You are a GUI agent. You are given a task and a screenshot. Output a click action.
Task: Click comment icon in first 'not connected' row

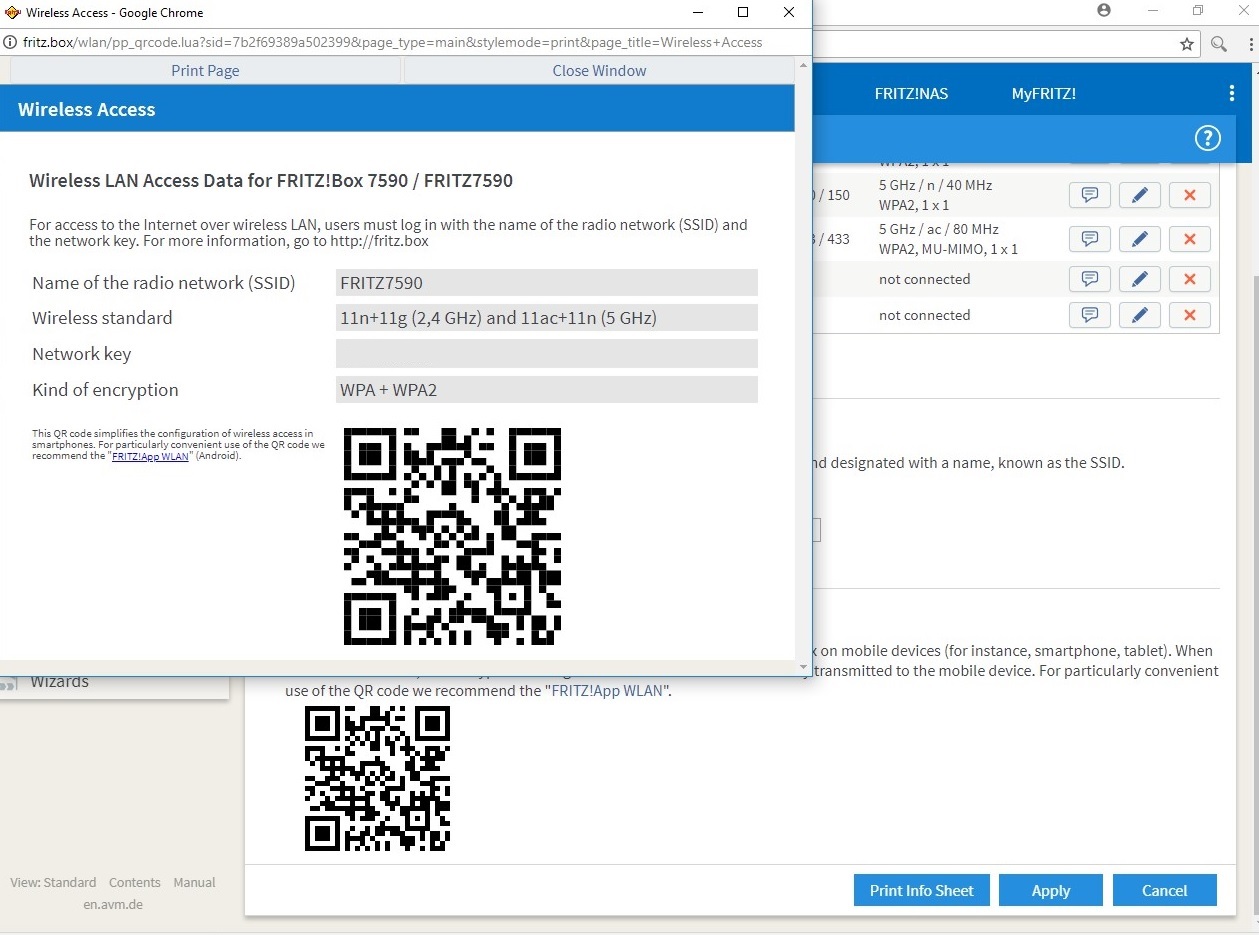(1090, 279)
